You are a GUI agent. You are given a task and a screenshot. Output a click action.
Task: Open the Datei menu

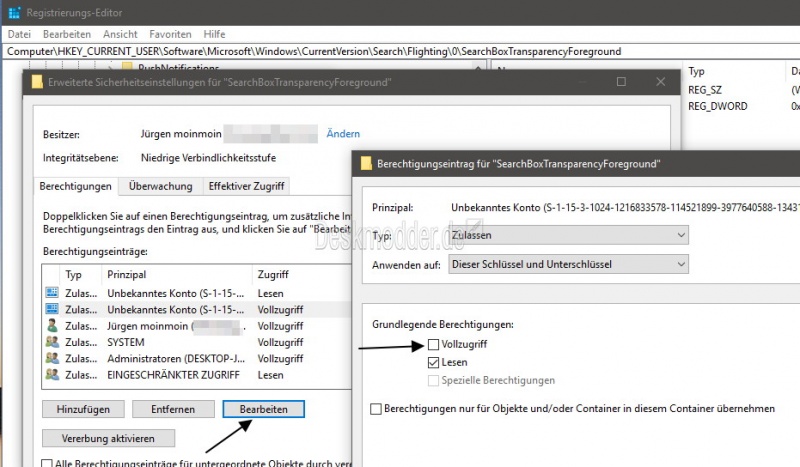coord(19,34)
